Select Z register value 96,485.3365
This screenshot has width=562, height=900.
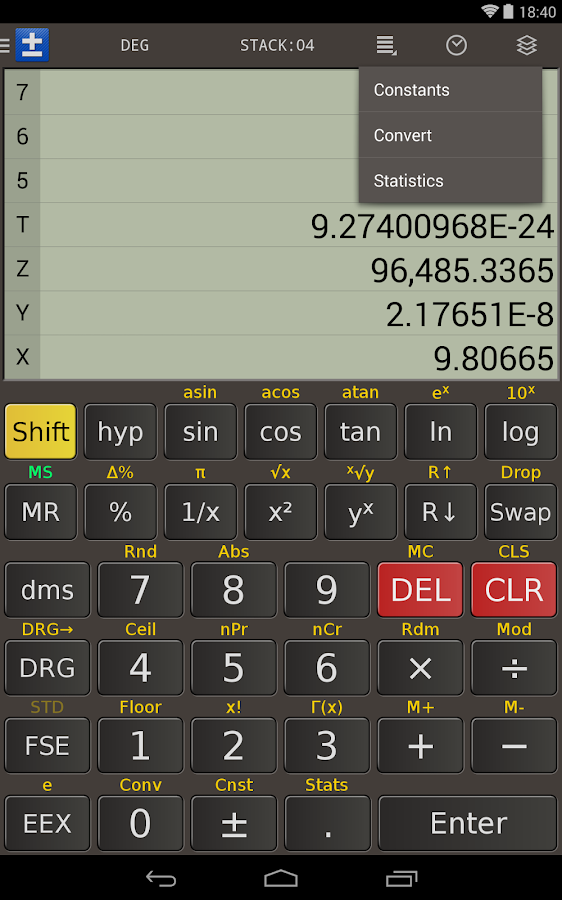pos(462,270)
